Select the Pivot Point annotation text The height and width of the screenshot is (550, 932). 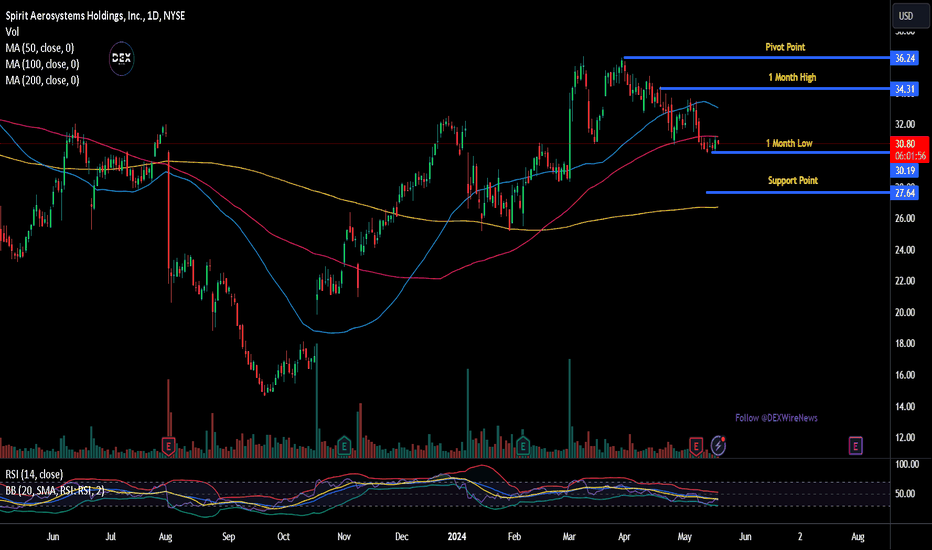click(785, 47)
